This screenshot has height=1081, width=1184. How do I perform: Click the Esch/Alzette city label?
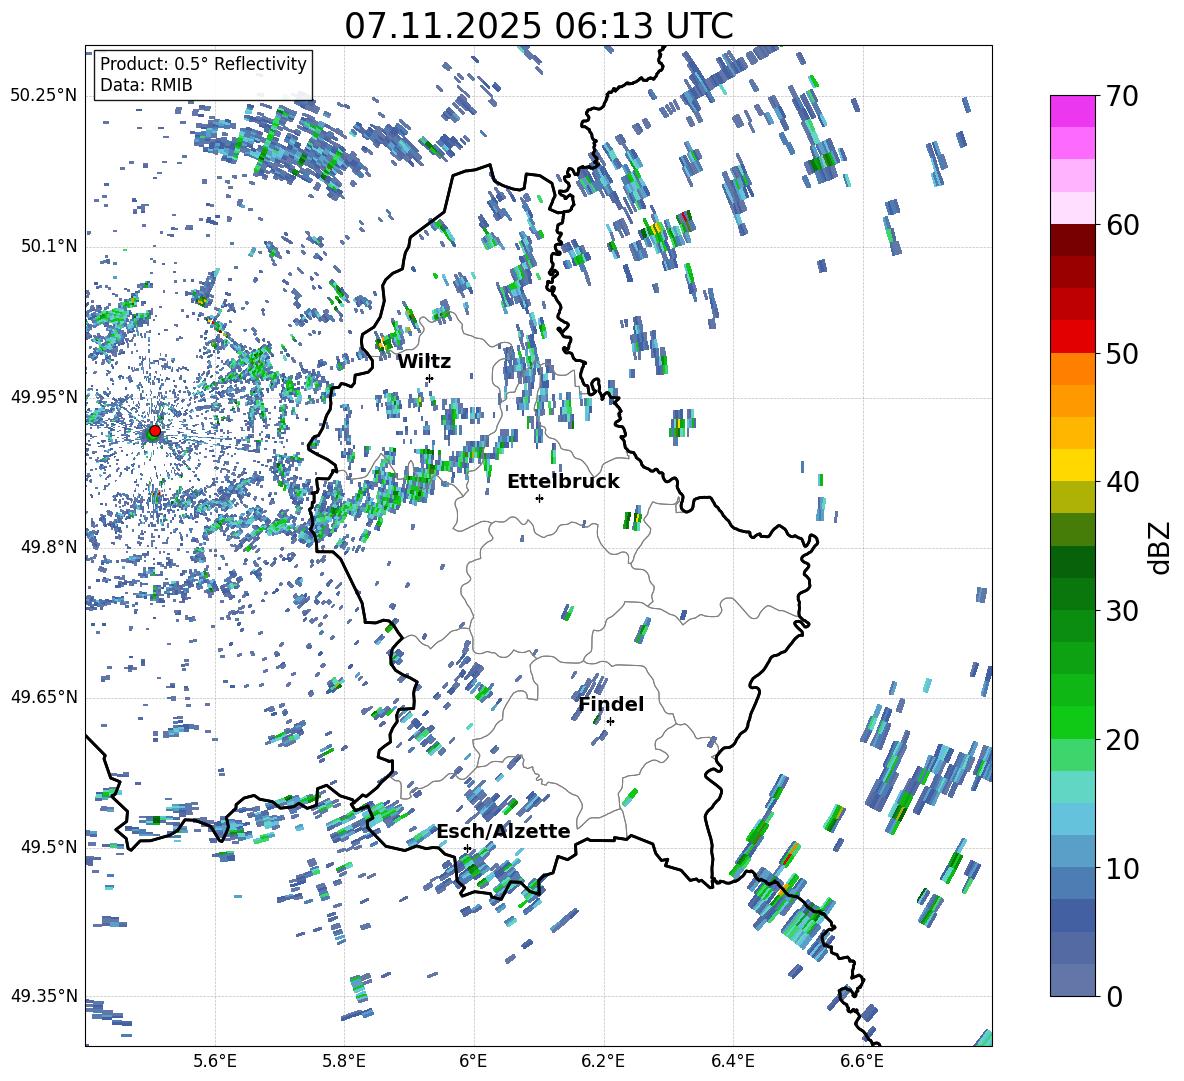coord(504,831)
